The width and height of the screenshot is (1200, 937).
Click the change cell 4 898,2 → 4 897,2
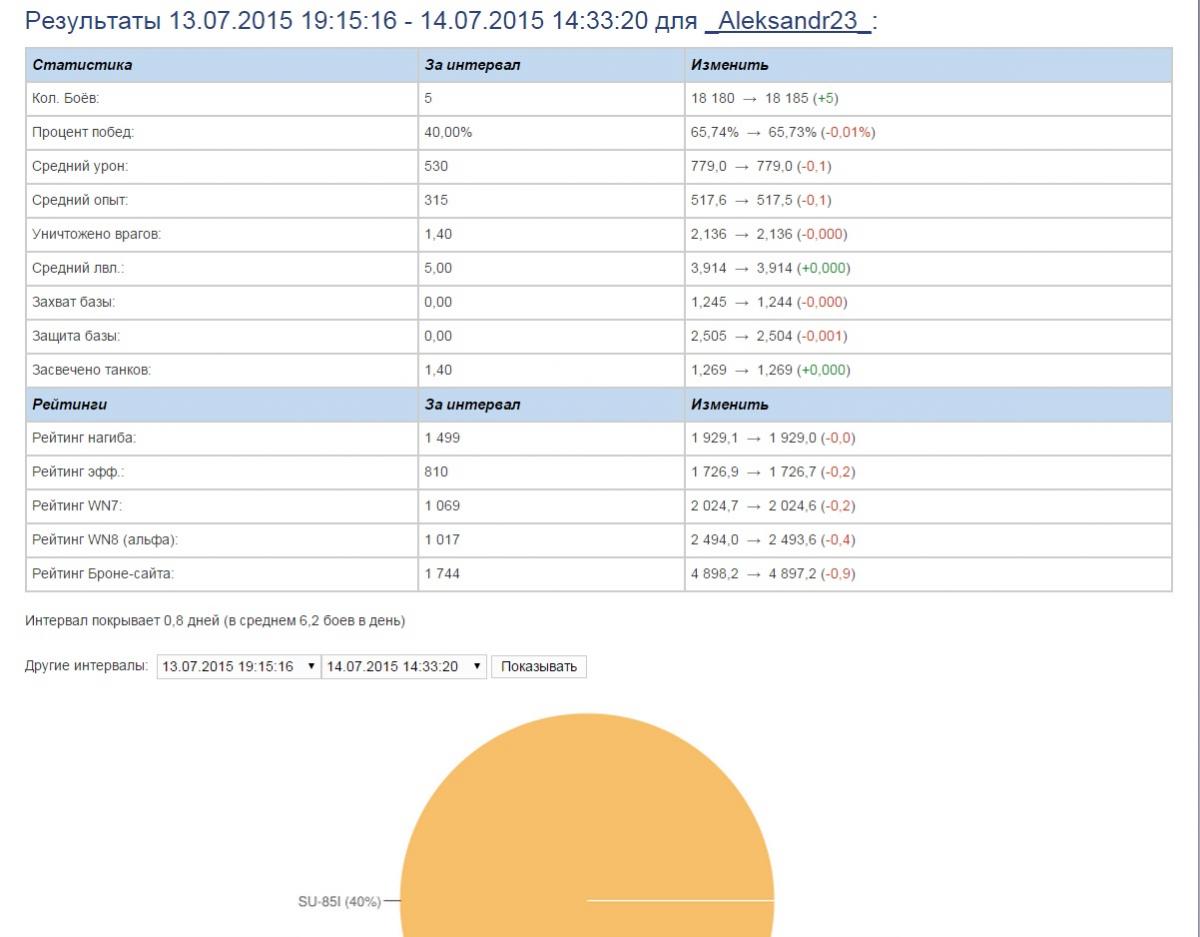(x=773, y=574)
